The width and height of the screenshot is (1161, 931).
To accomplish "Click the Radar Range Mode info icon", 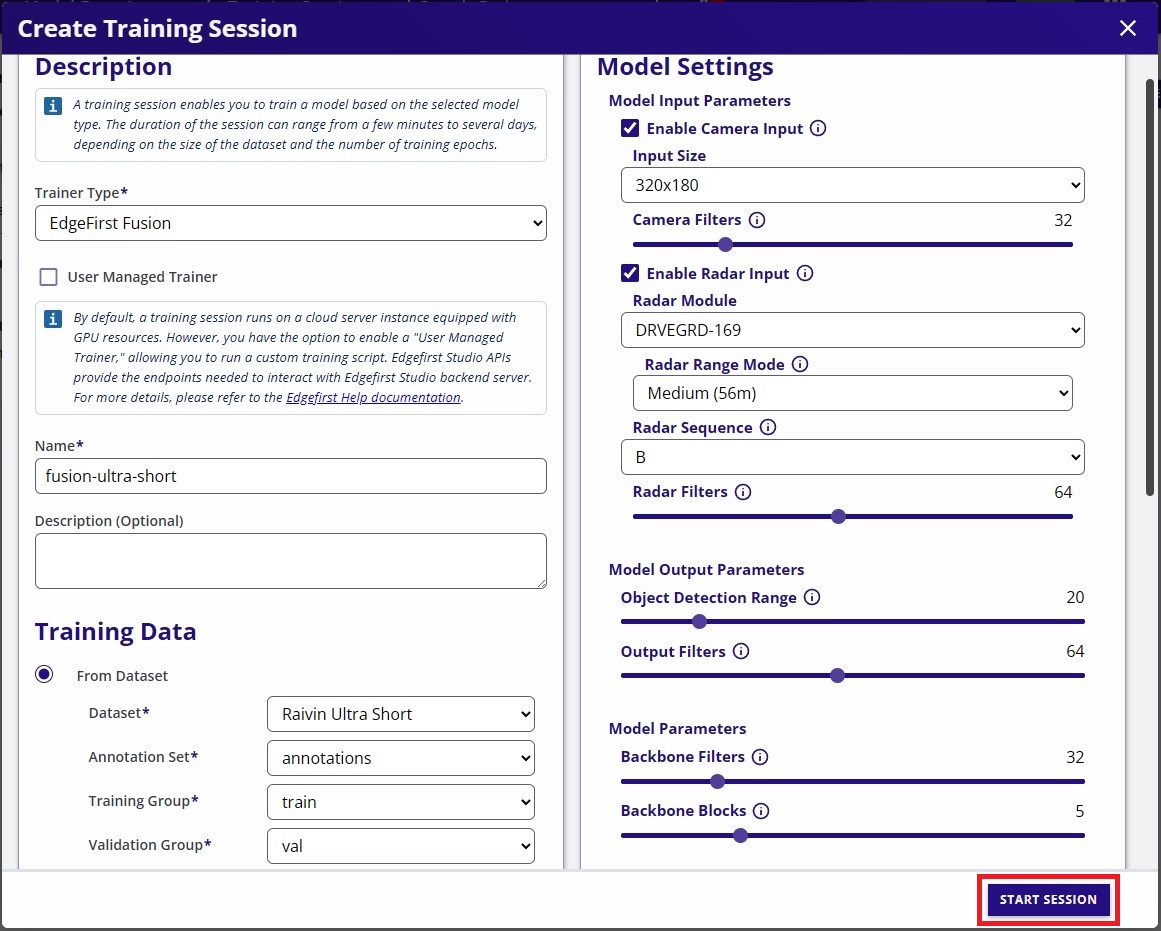I will [800, 365].
